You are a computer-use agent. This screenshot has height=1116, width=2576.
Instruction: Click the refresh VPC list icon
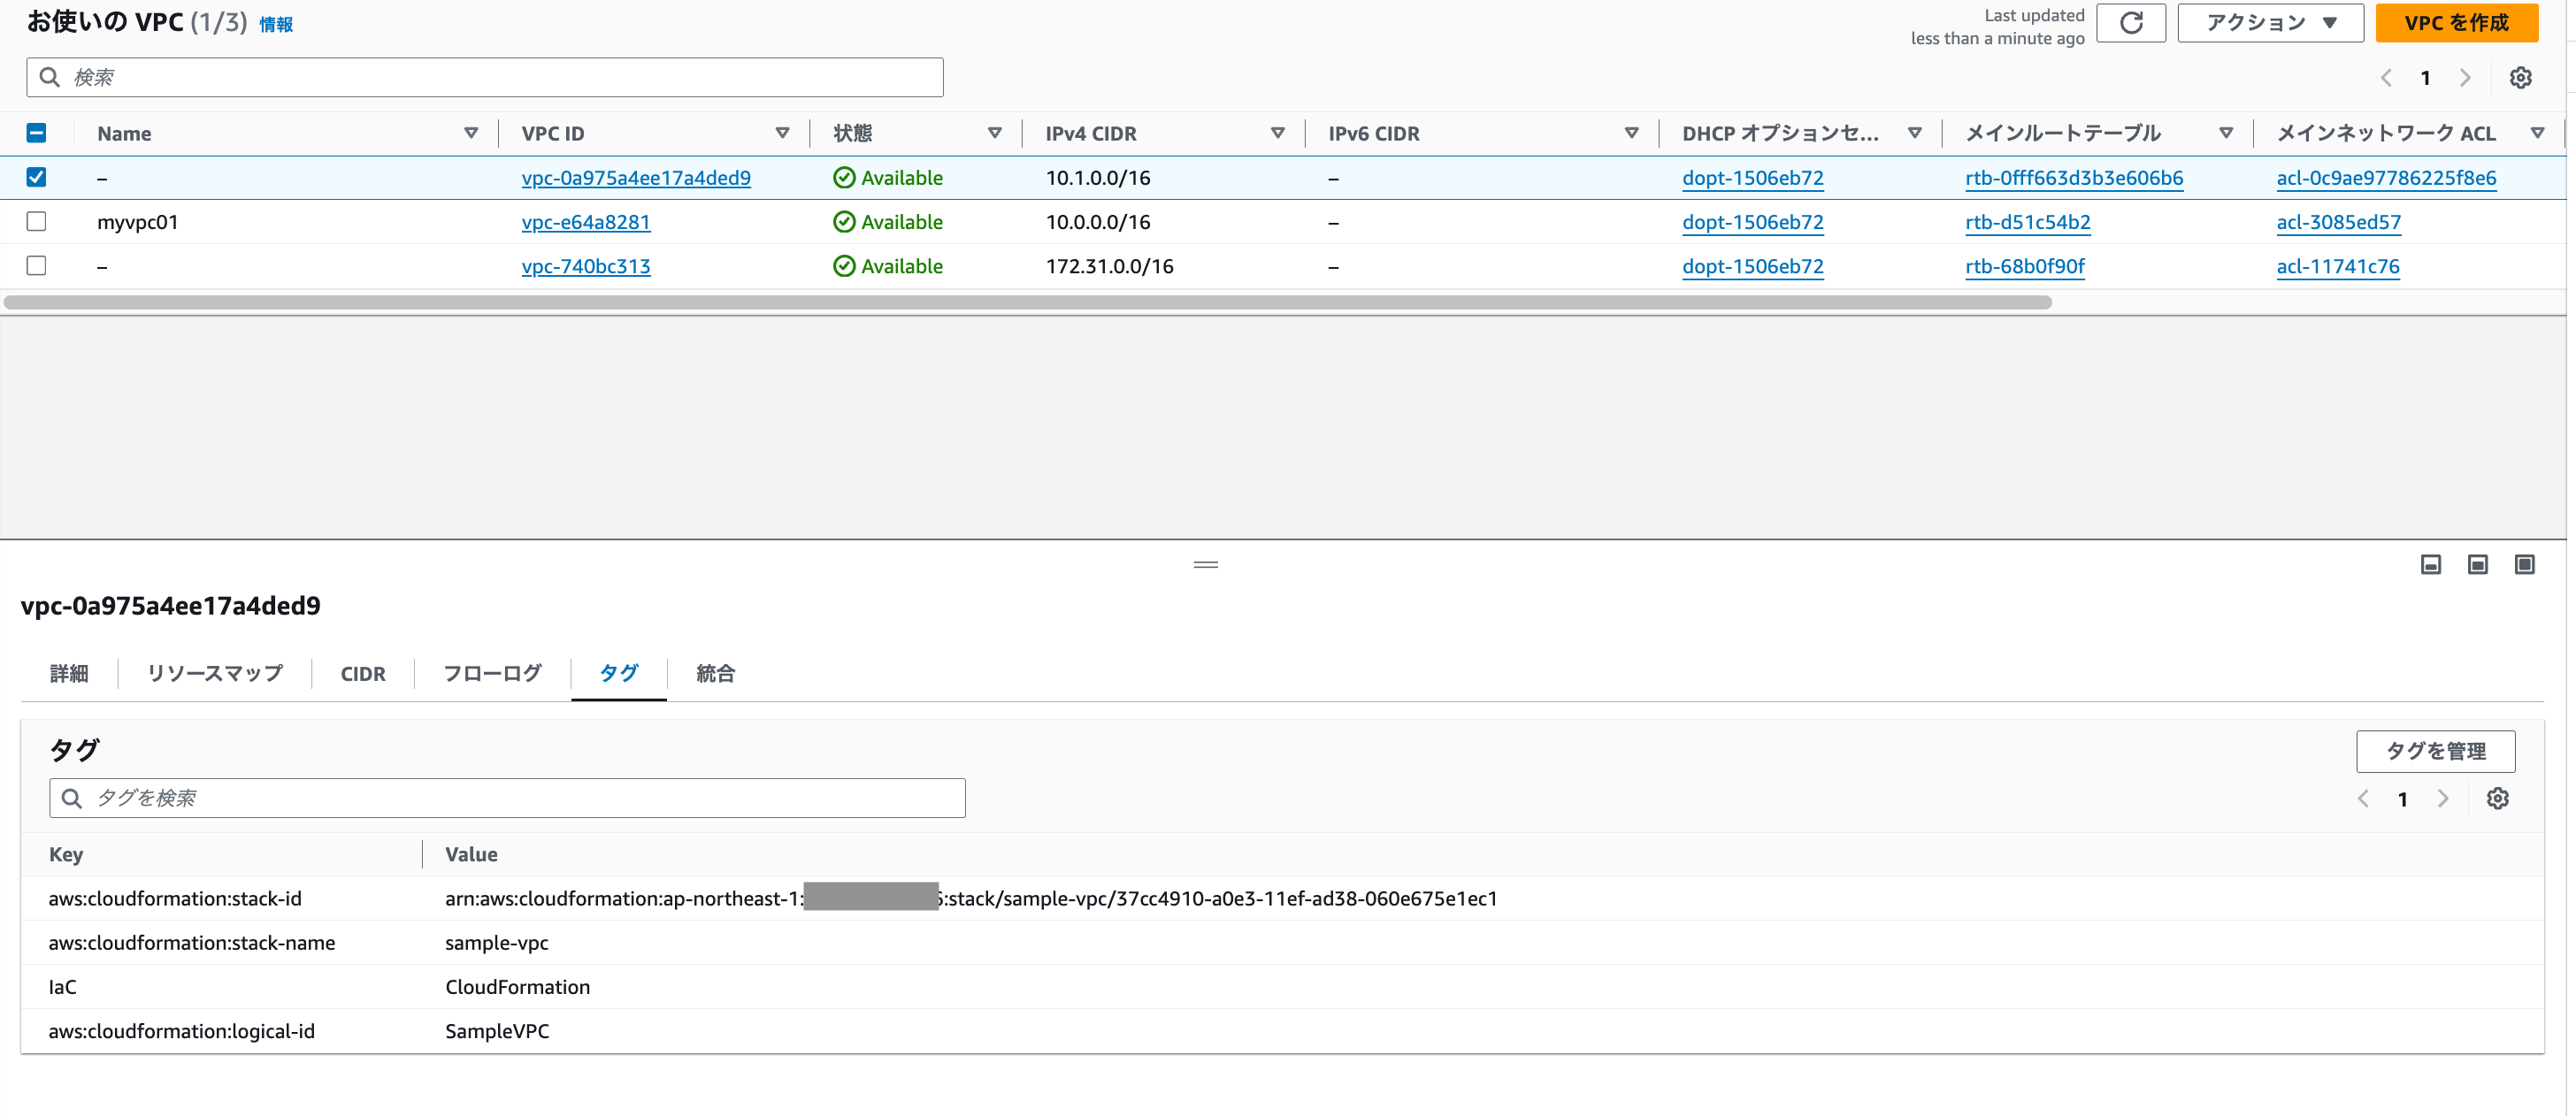[2130, 23]
